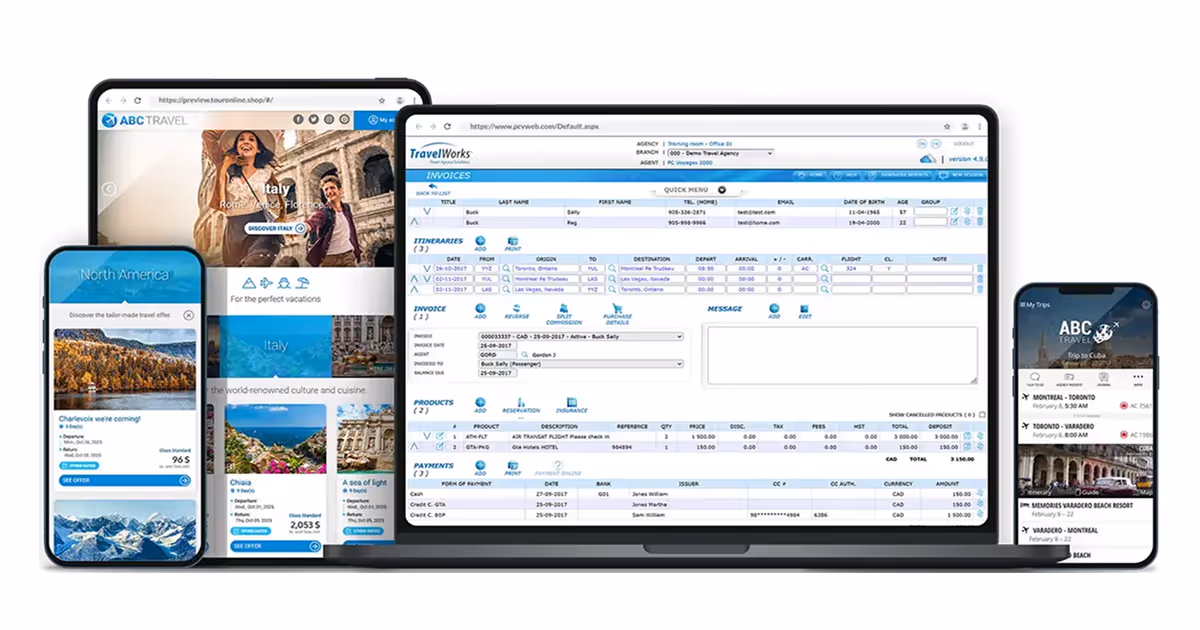Image resolution: width=1200 pixels, height=630 pixels.
Task: Open Memories Varadero Beach Resort entry
Action: pyautogui.click(x=1086, y=508)
